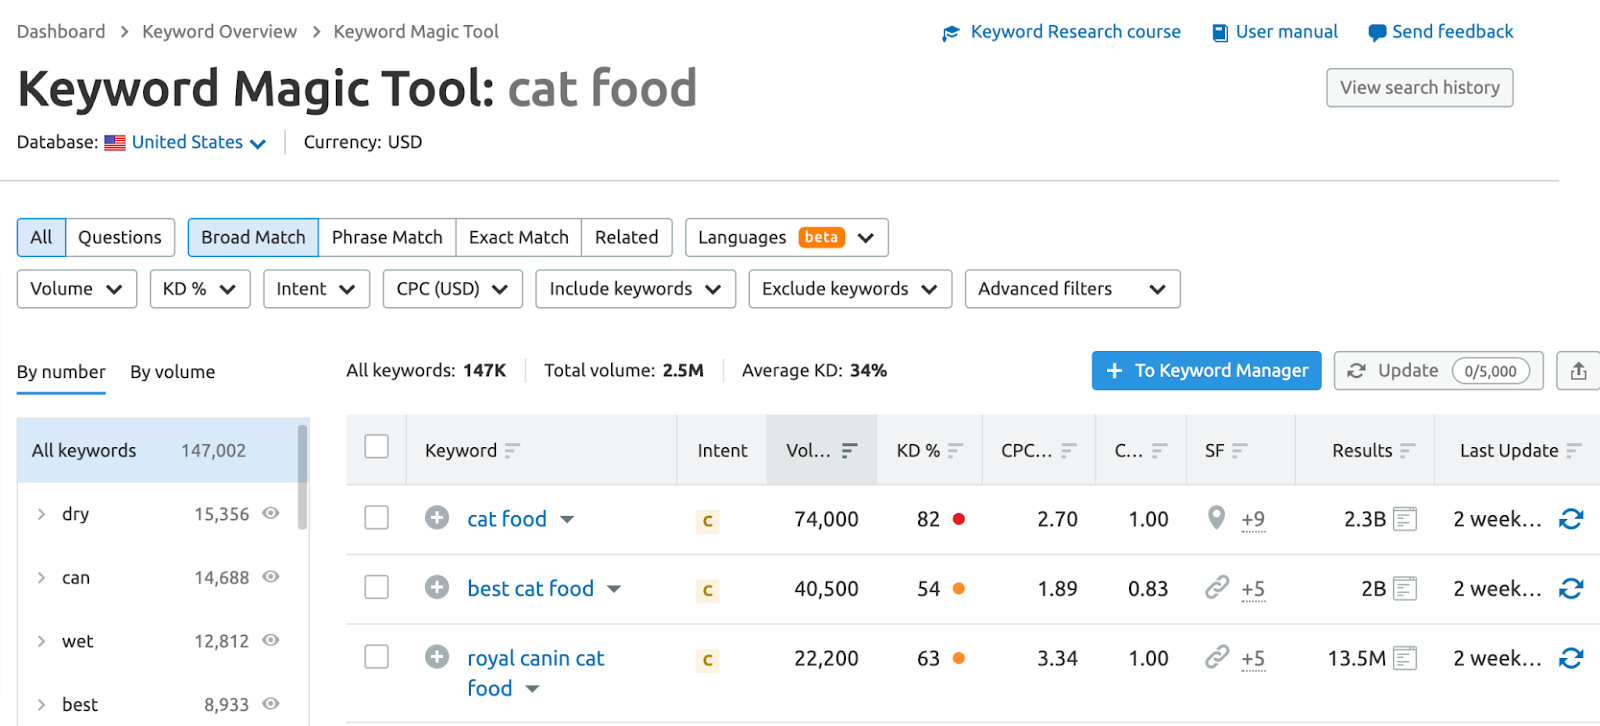This screenshot has width=1600, height=726.
Task: Change the United States database selector
Action: click(198, 143)
